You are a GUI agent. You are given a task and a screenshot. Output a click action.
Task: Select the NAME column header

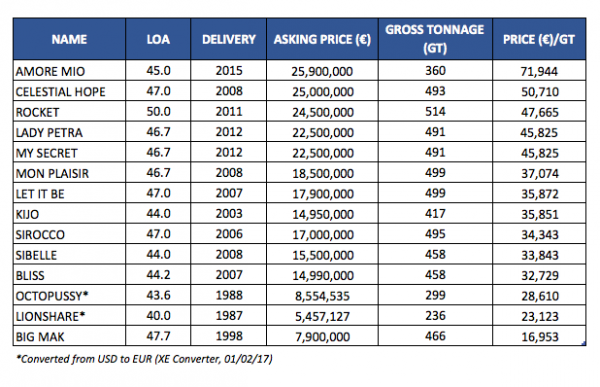point(69,39)
